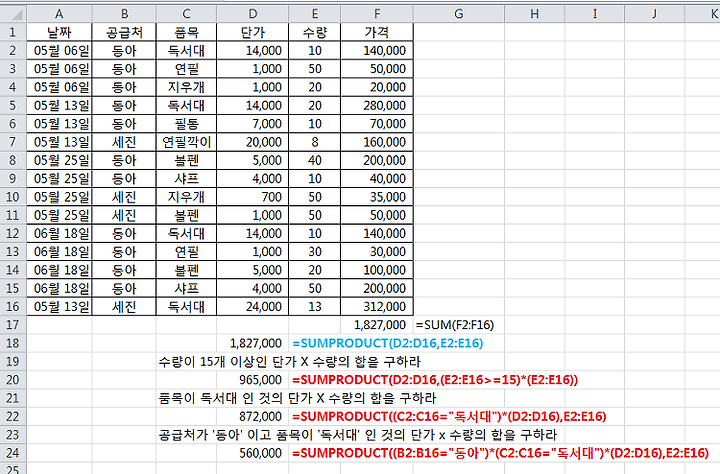Select unit price cell '24,000'

click(x=253, y=306)
